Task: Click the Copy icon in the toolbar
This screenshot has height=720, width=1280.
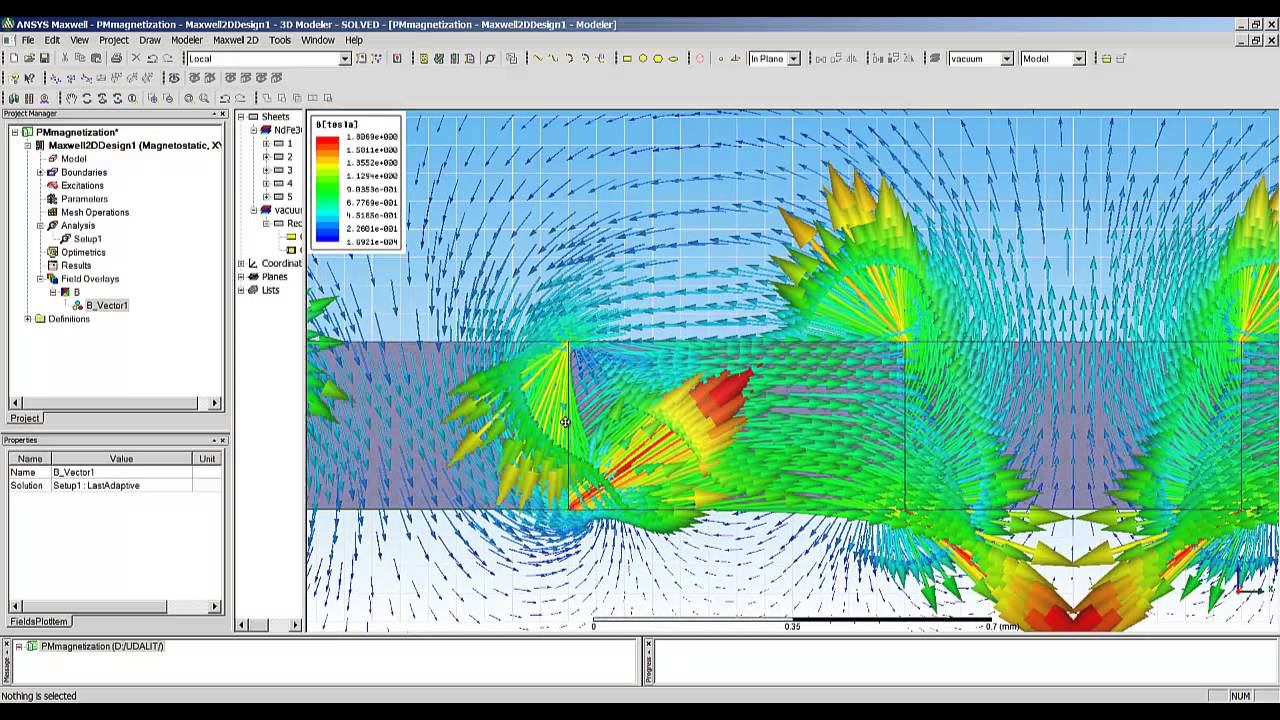Action: coord(81,59)
